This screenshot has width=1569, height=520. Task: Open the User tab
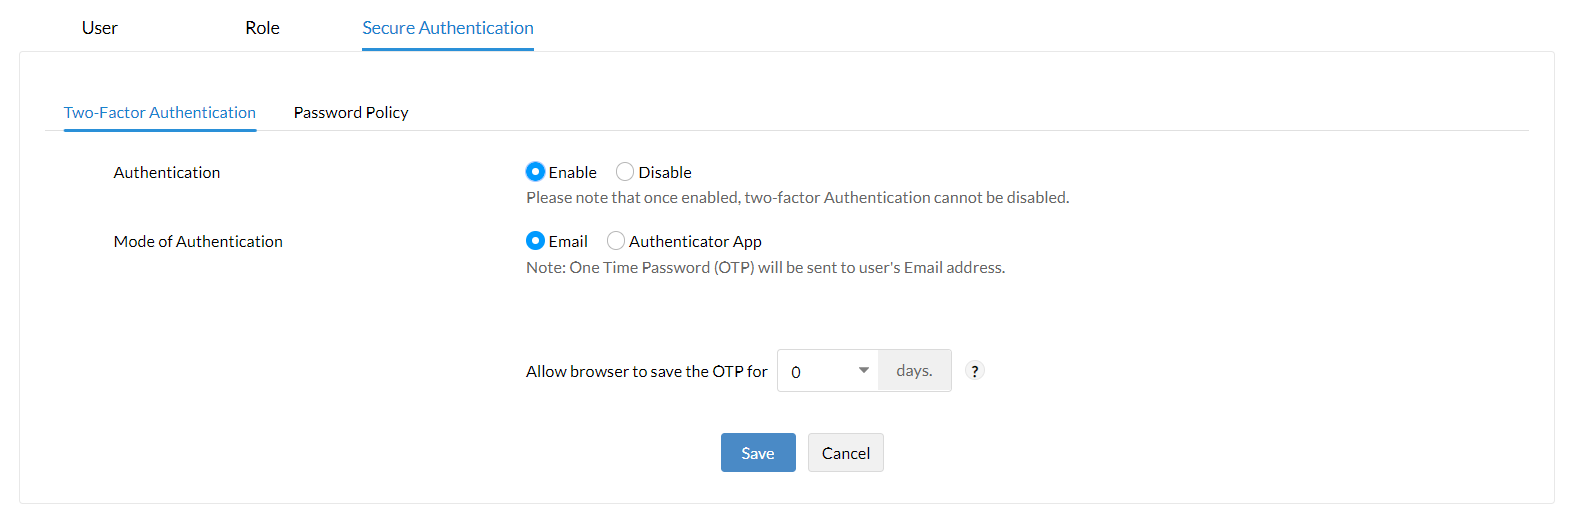point(100,28)
